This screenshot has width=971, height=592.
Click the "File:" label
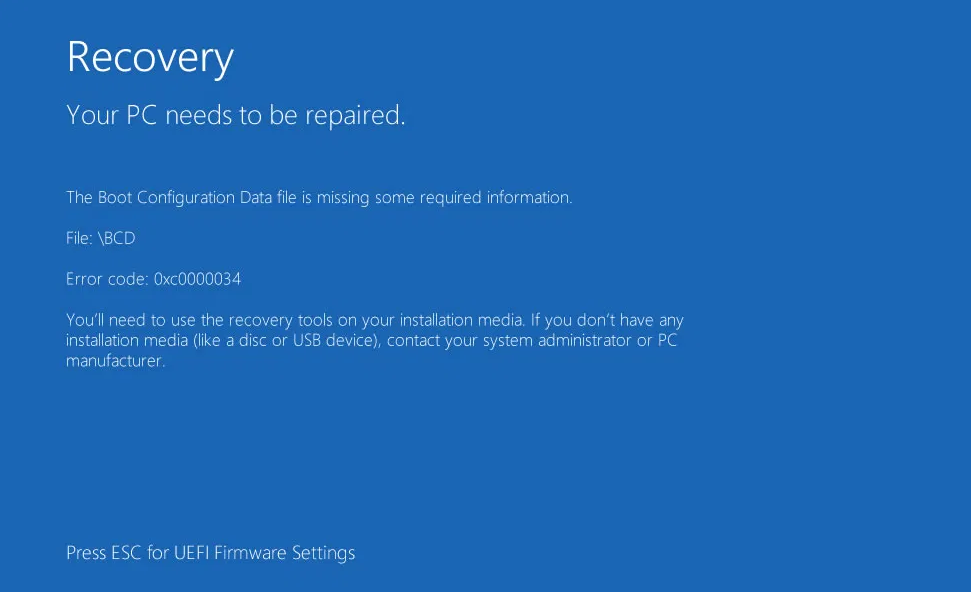point(80,238)
